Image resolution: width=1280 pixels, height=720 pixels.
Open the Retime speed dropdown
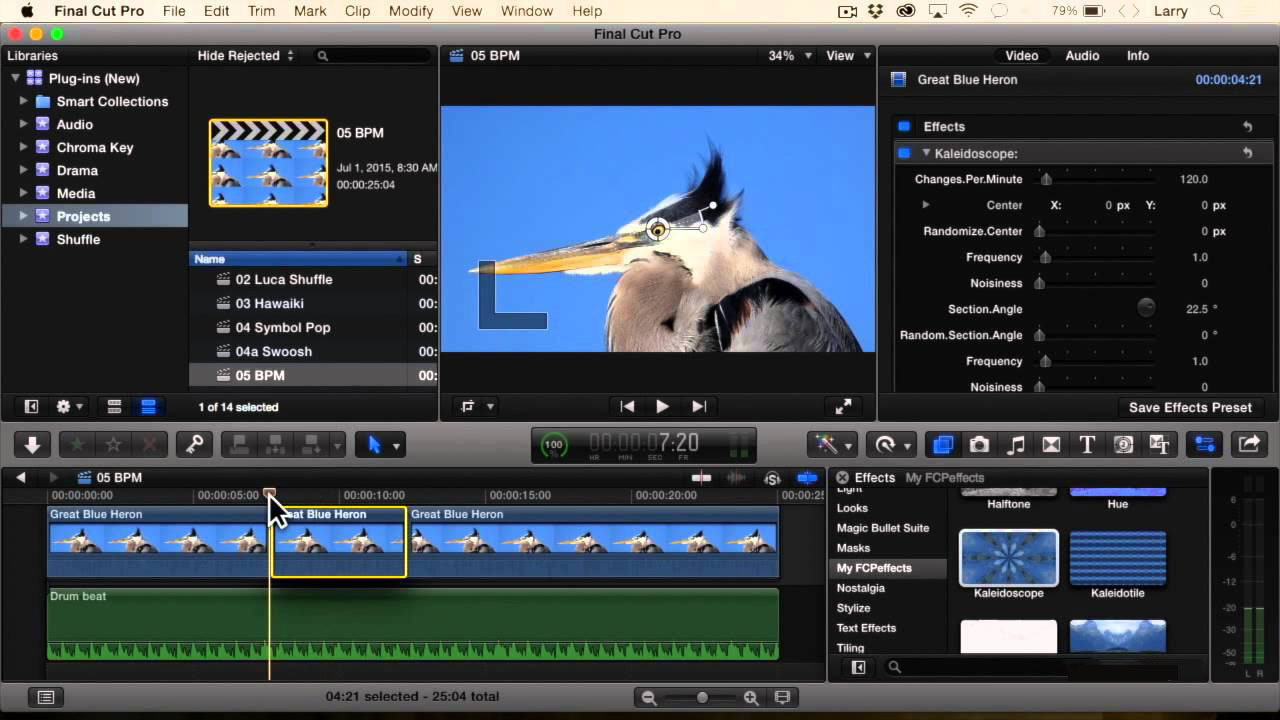[890, 445]
